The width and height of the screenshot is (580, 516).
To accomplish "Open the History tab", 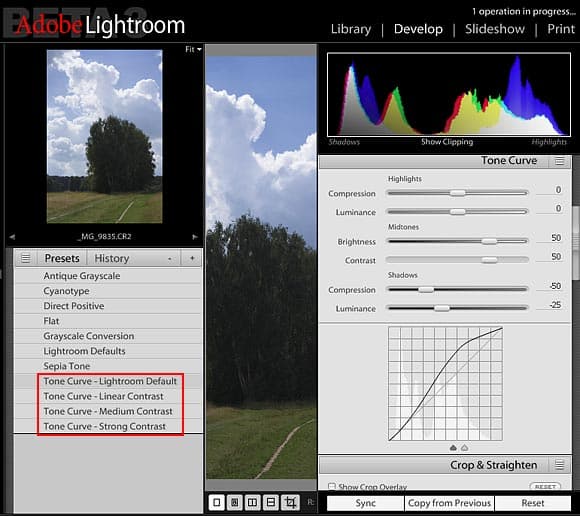I will 112,258.
